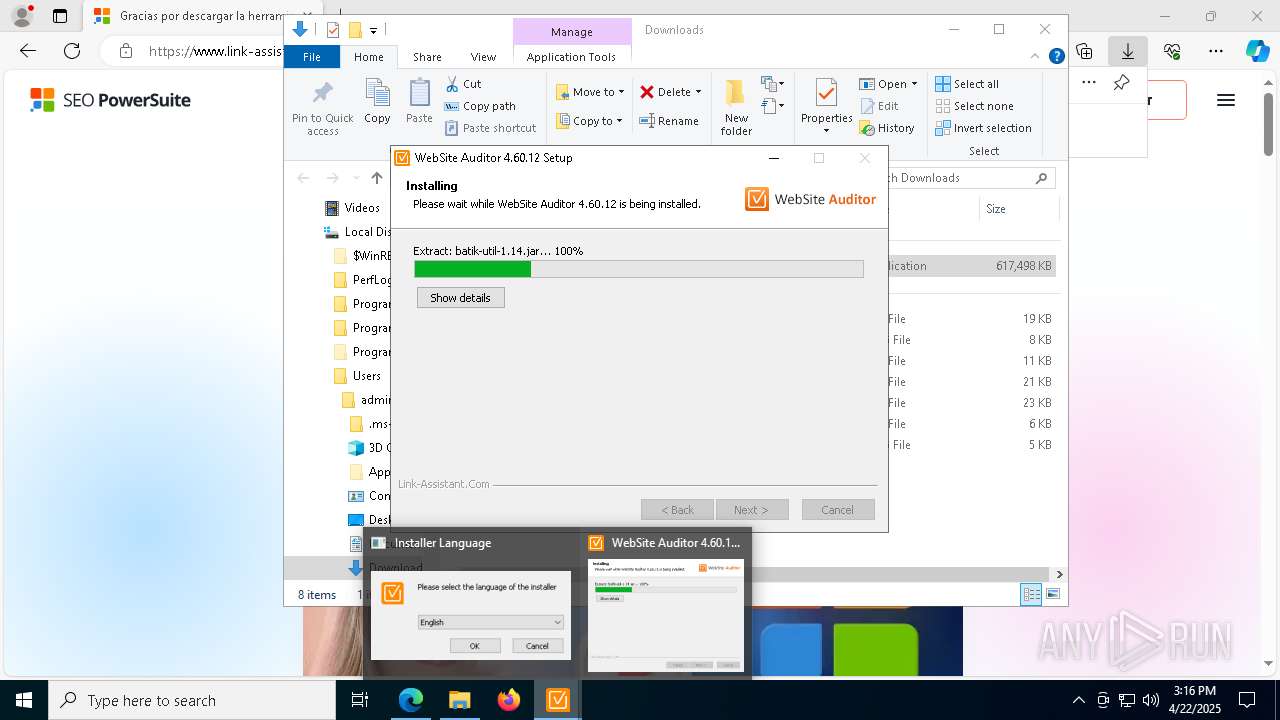Click the Search Downloads box

click(x=968, y=178)
